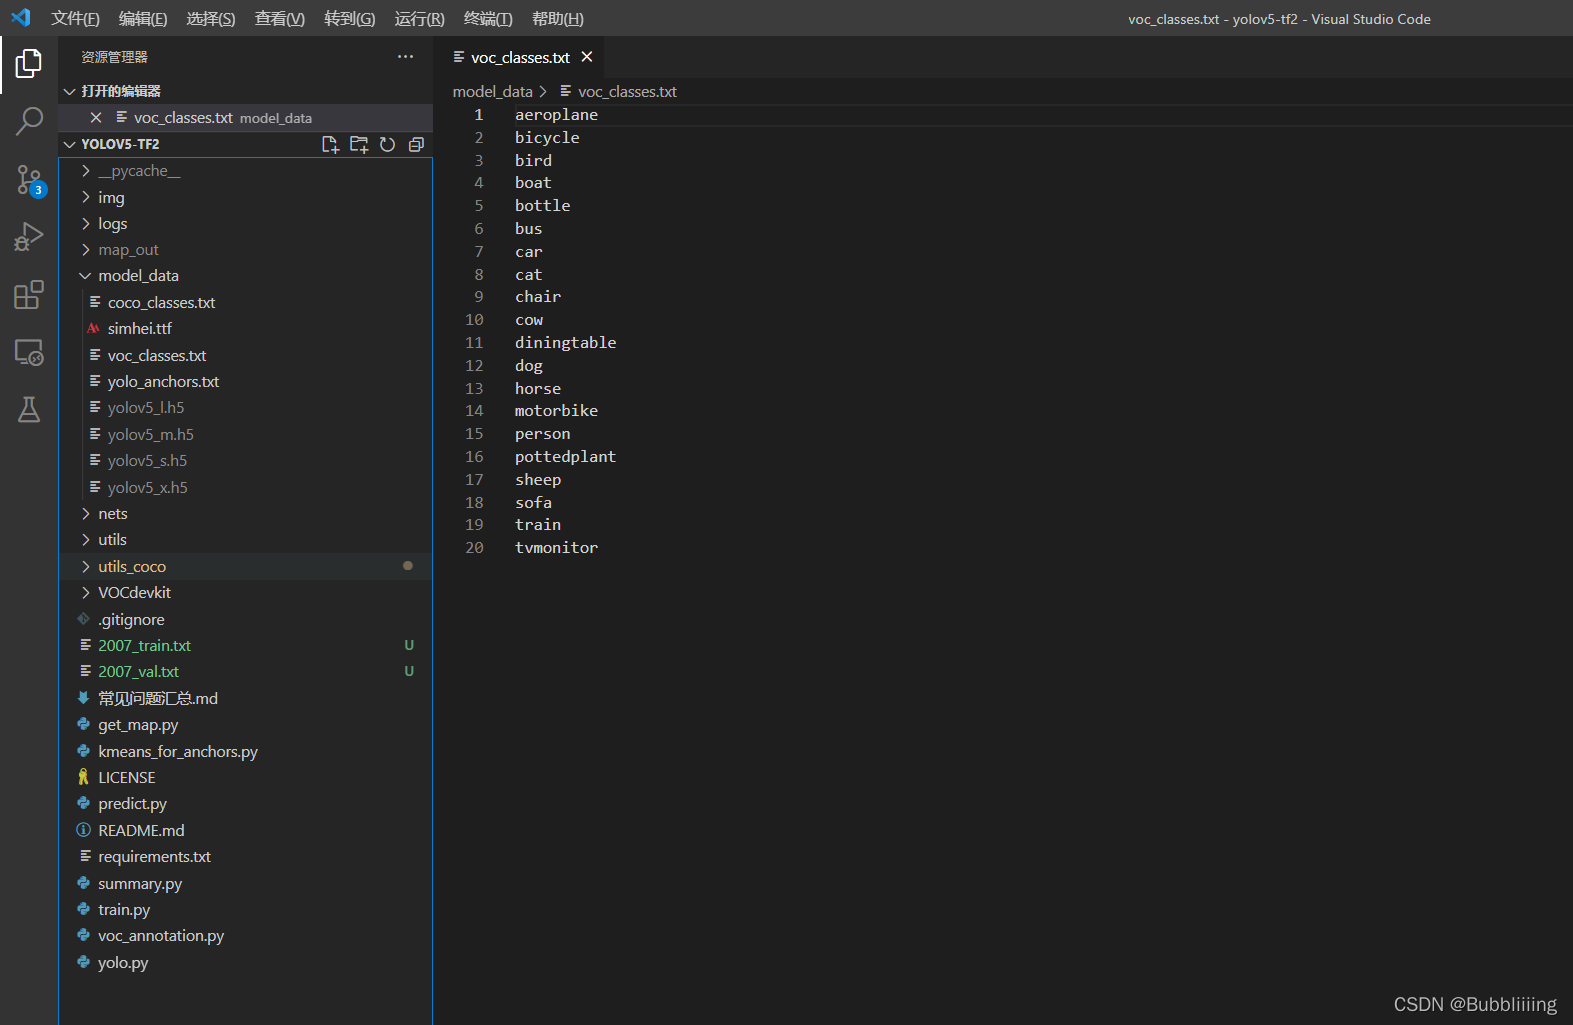Screen dimensions: 1573x1025
Task: Open Source Control view with 3 changes
Action: tap(29, 181)
